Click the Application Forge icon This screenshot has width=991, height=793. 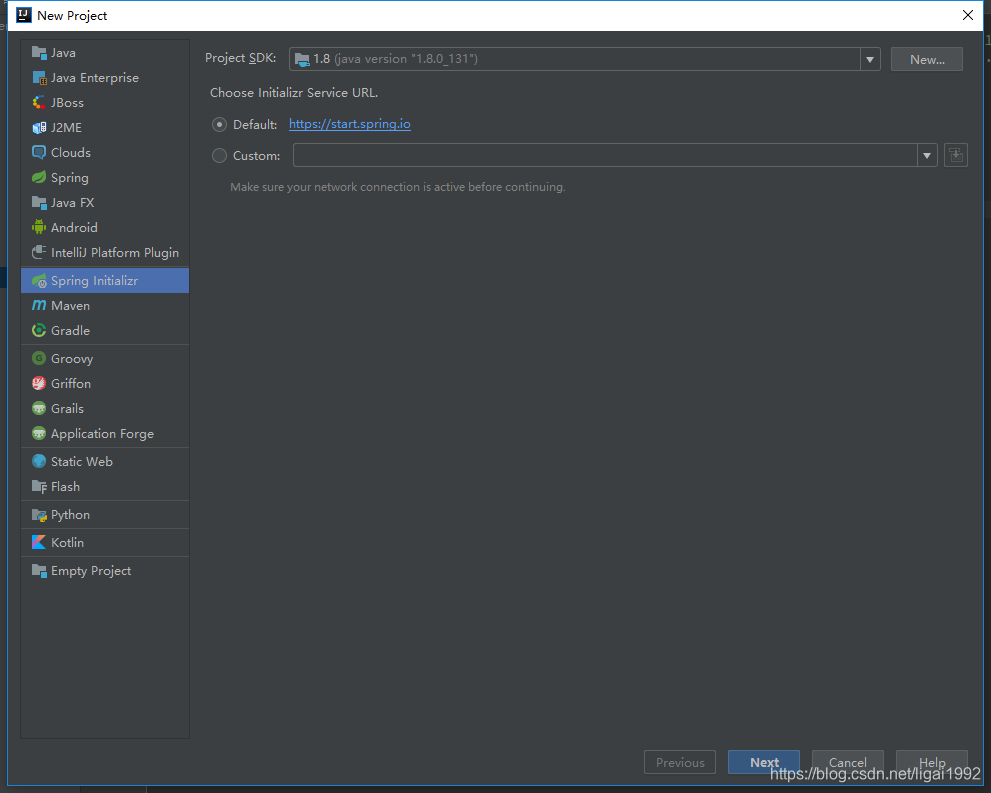[x=39, y=433]
